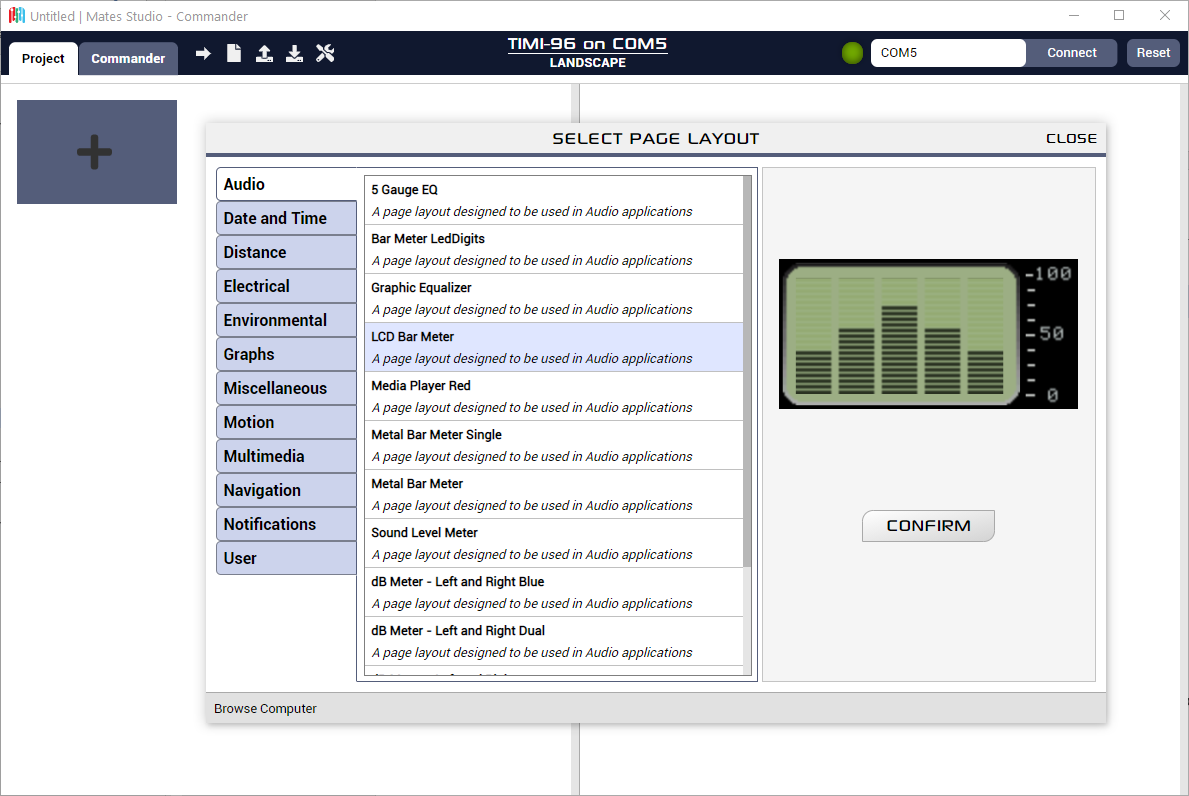Click the new file document icon
The height and width of the screenshot is (796, 1189).
(x=234, y=53)
